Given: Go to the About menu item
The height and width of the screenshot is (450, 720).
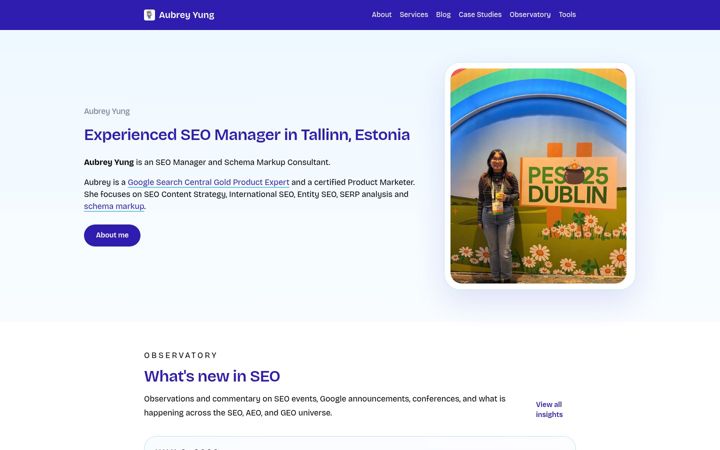Looking at the screenshot, I should click(382, 15).
